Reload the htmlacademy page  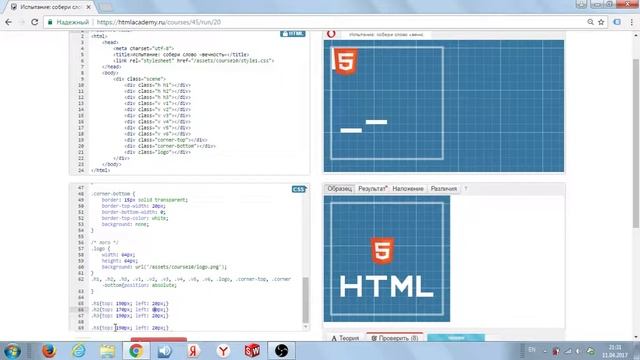click(35, 22)
